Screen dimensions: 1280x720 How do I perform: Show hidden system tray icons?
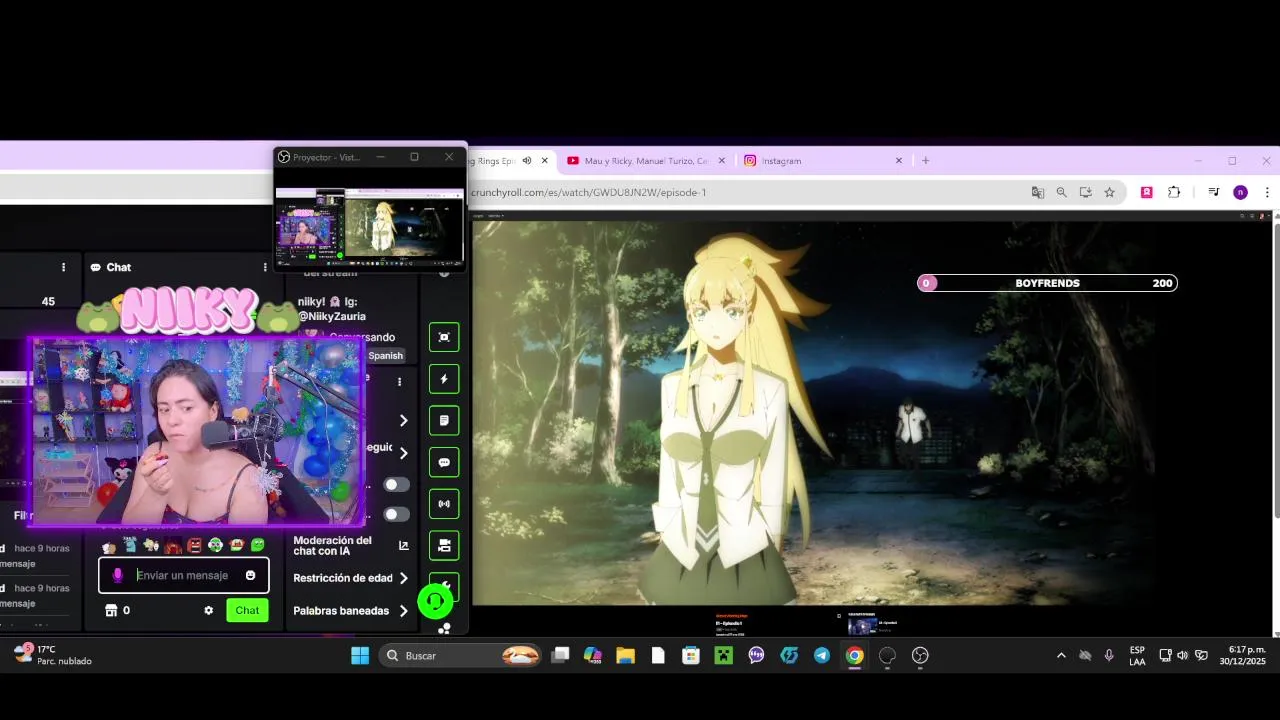click(1061, 655)
